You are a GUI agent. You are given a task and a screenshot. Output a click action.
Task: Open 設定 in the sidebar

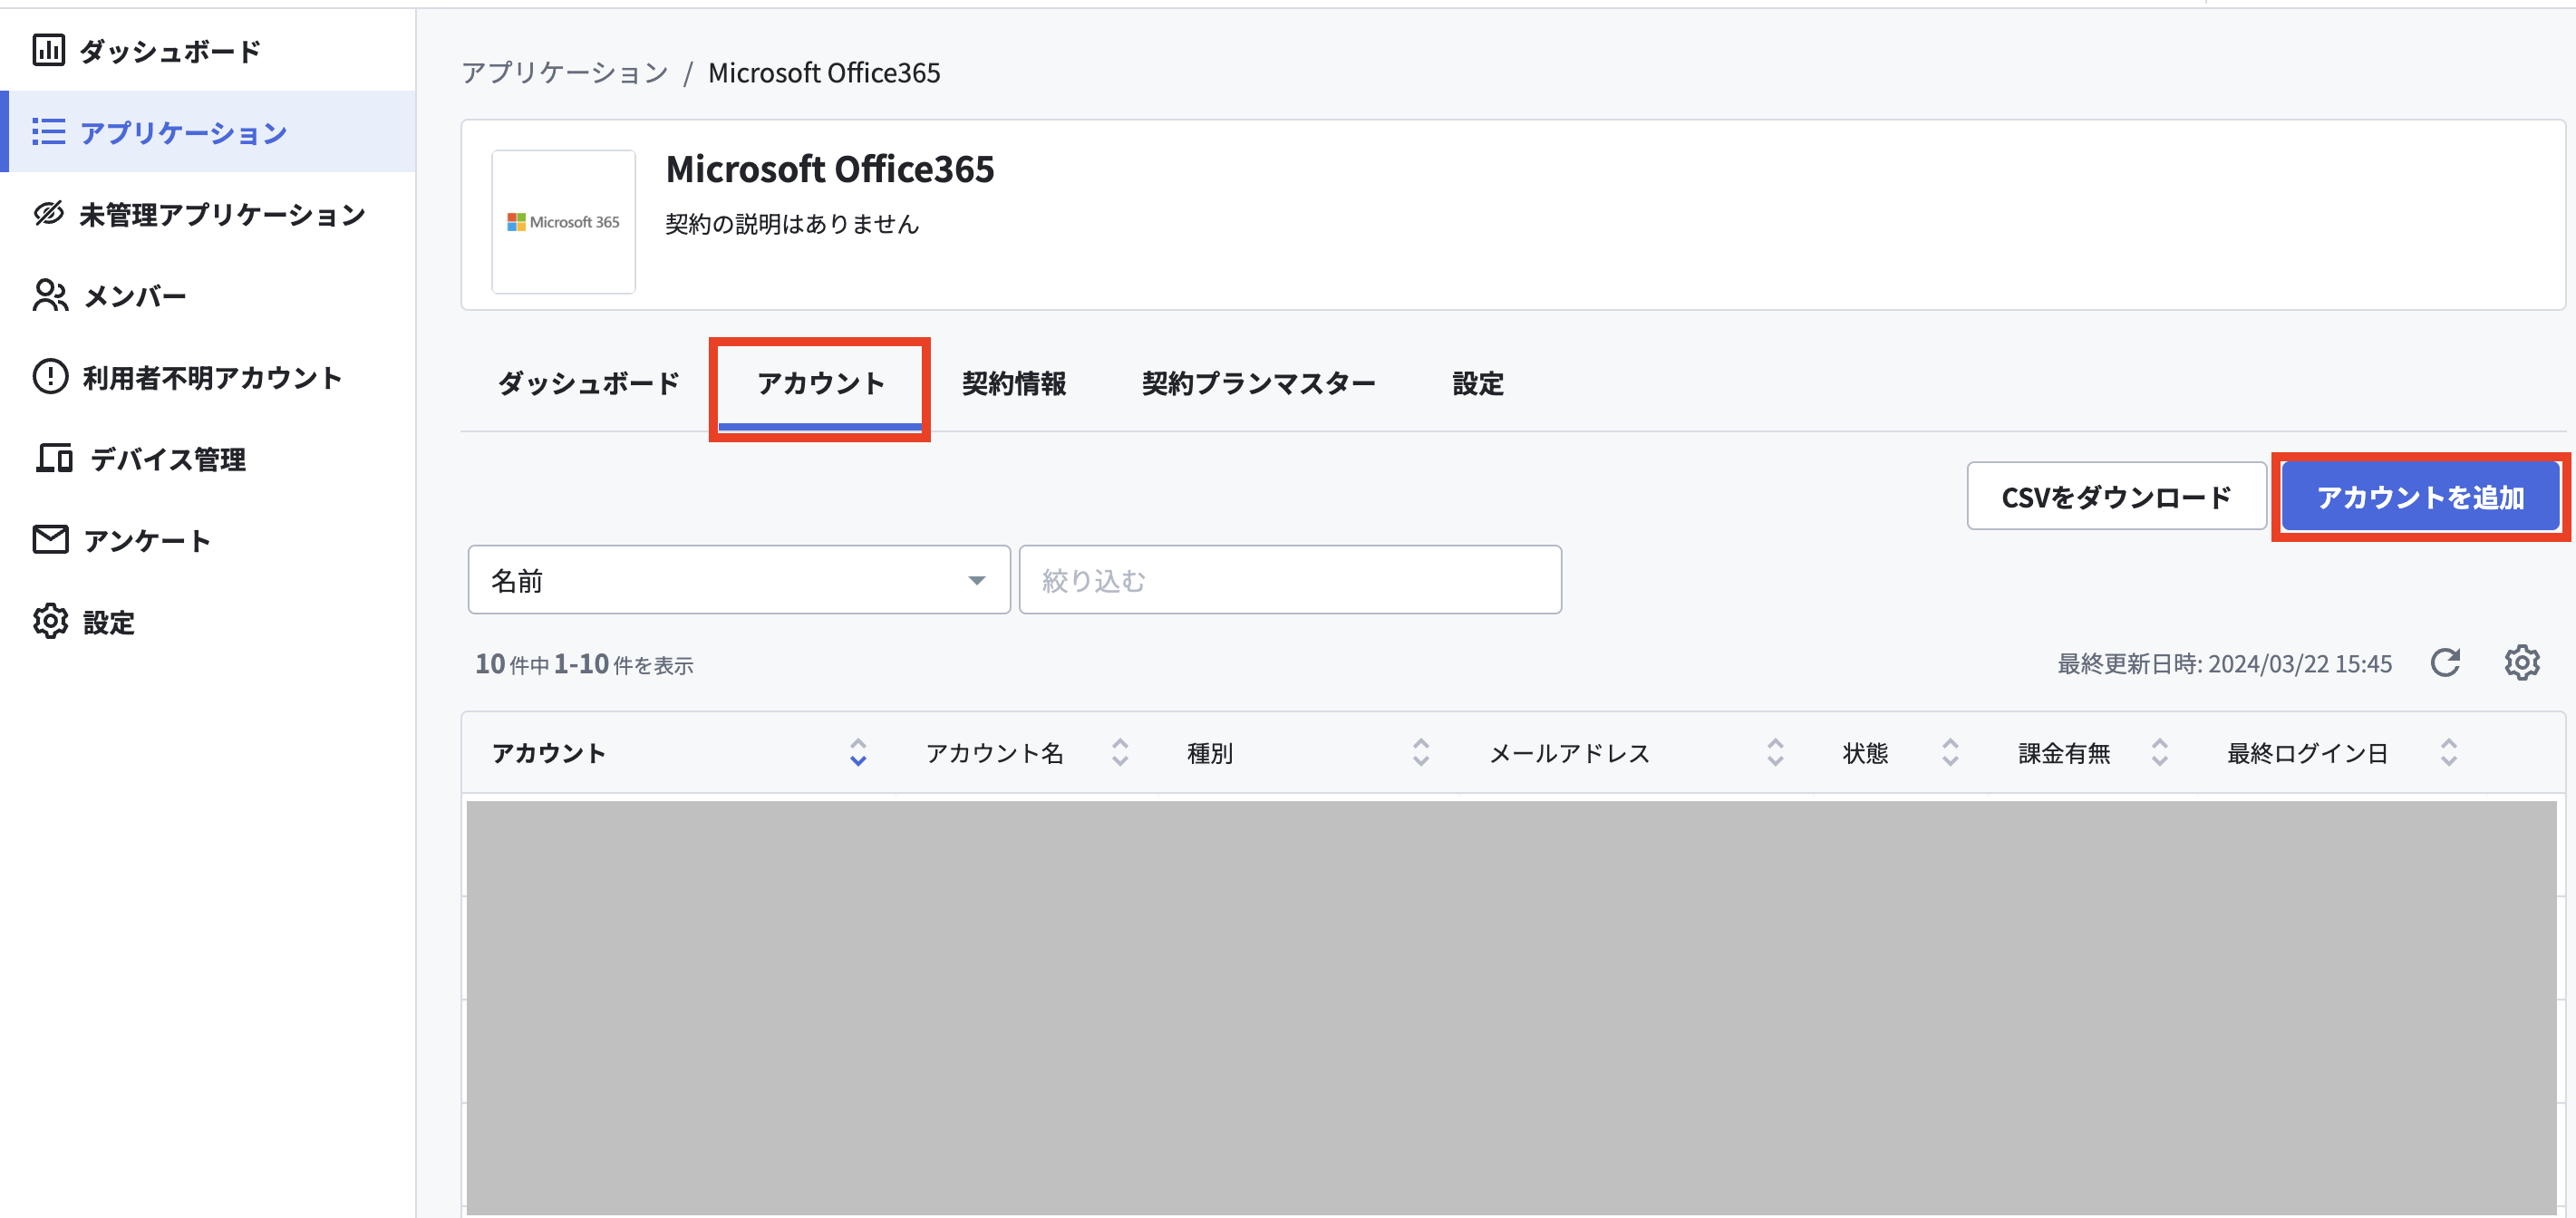point(208,622)
